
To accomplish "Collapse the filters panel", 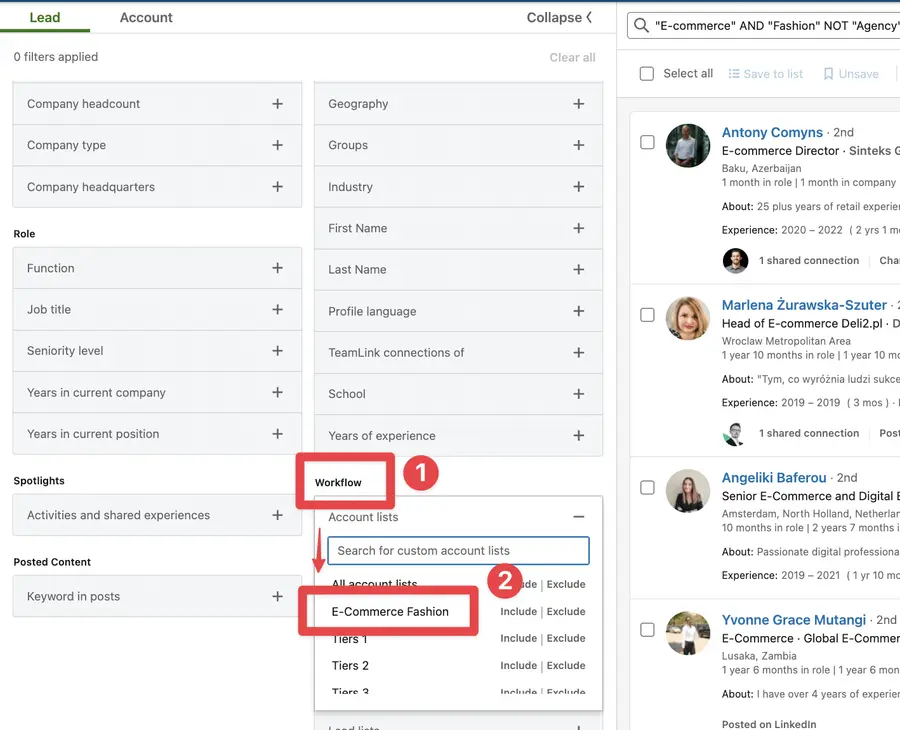I will (559, 18).
